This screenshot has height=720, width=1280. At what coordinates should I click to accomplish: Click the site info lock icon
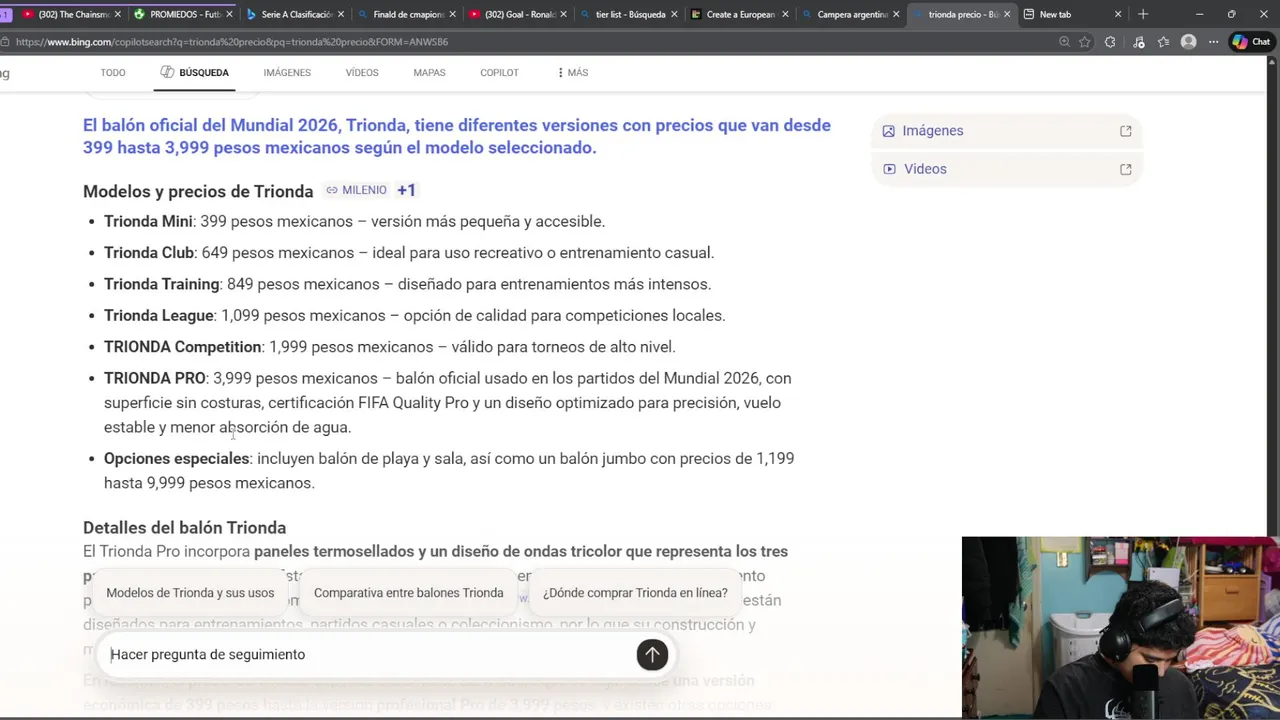coord(5,42)
